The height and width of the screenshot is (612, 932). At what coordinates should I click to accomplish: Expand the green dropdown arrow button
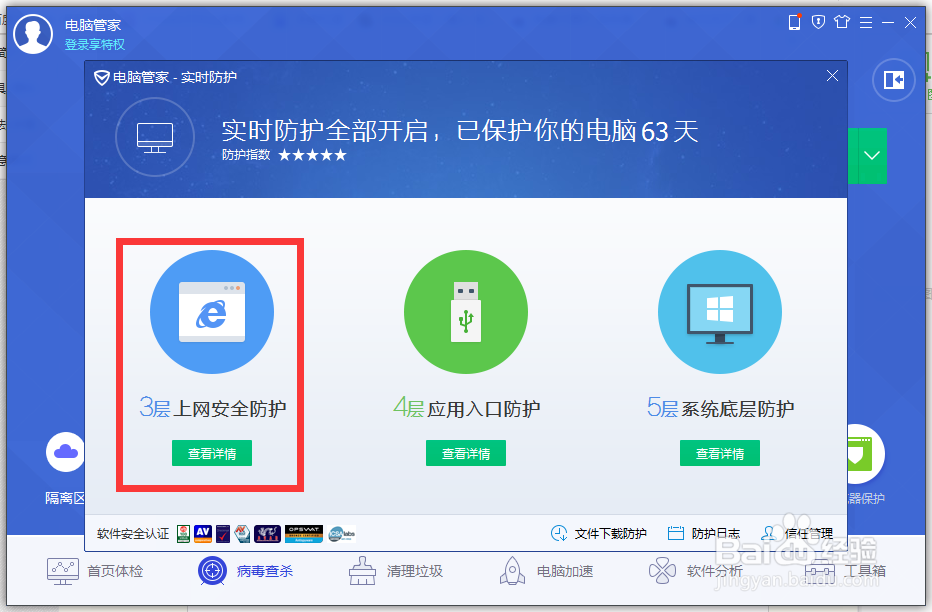click(x=872, y=156)
